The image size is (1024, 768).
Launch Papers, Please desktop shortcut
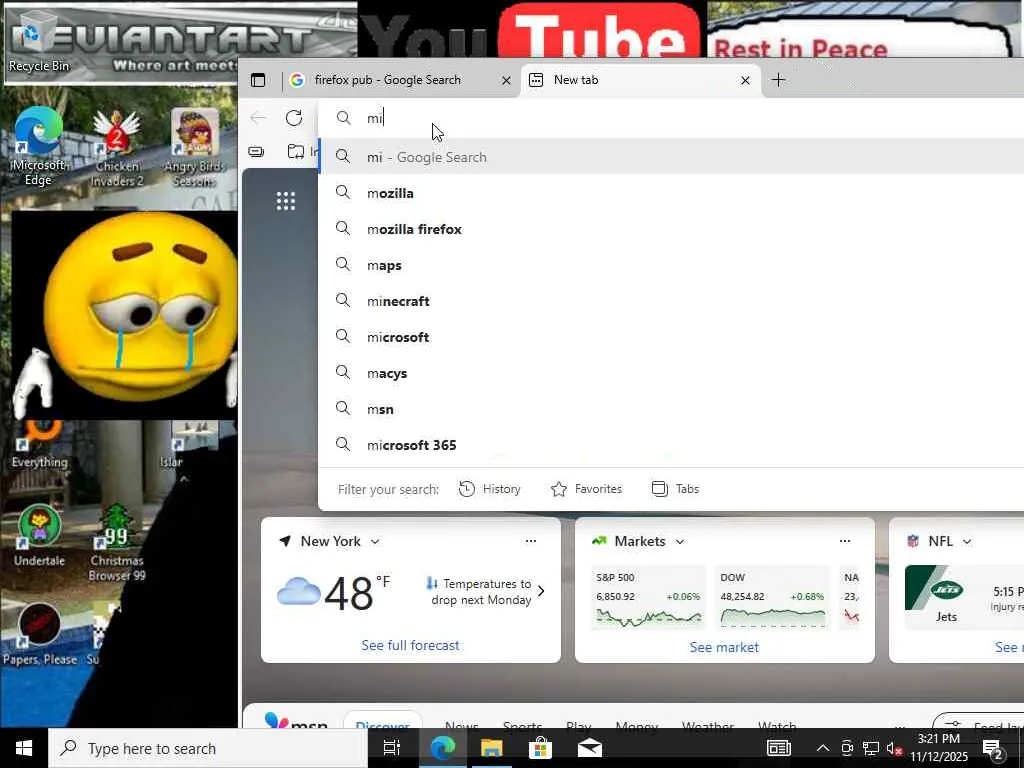tap(39, 635)
